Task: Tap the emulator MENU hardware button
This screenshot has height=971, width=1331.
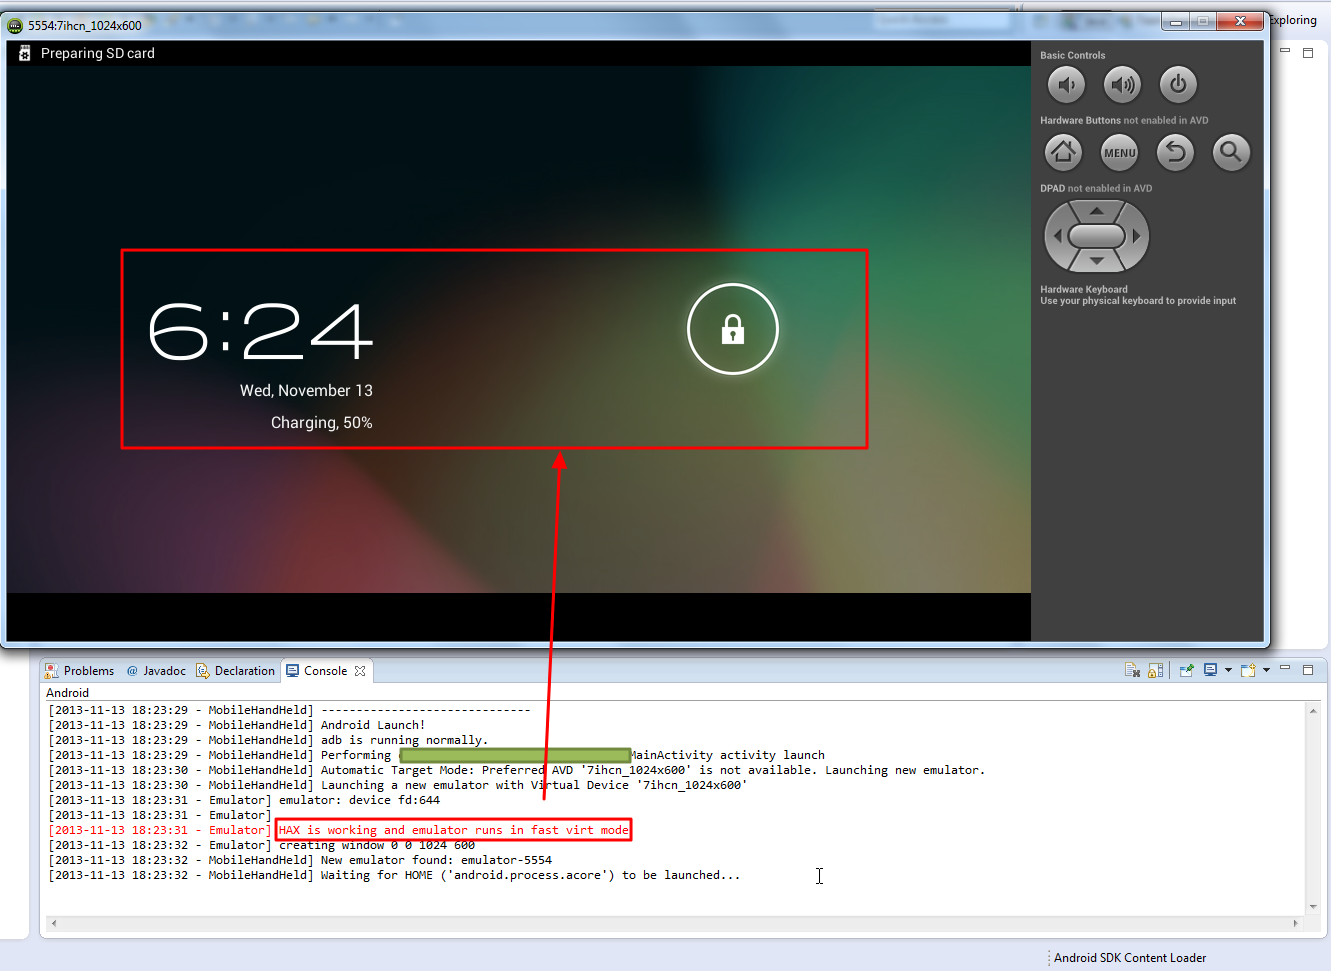Action: pos(1120,152)
